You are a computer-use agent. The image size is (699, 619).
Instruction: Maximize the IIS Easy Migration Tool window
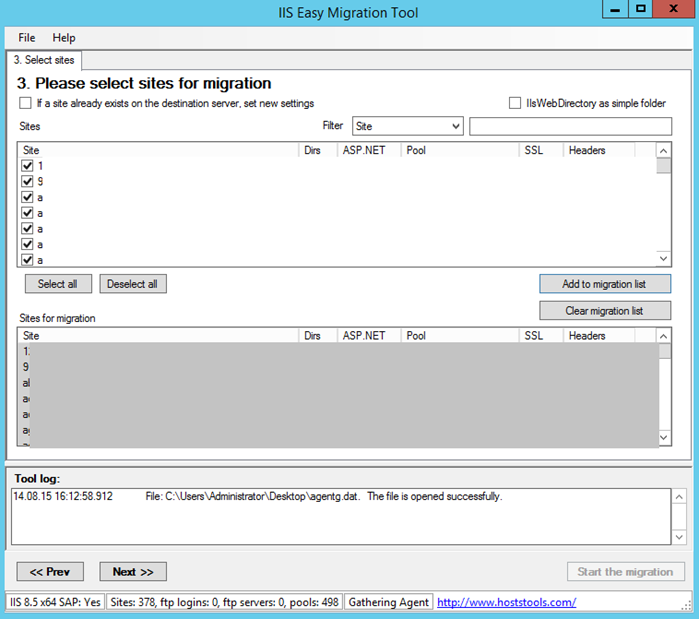point(641,9)
